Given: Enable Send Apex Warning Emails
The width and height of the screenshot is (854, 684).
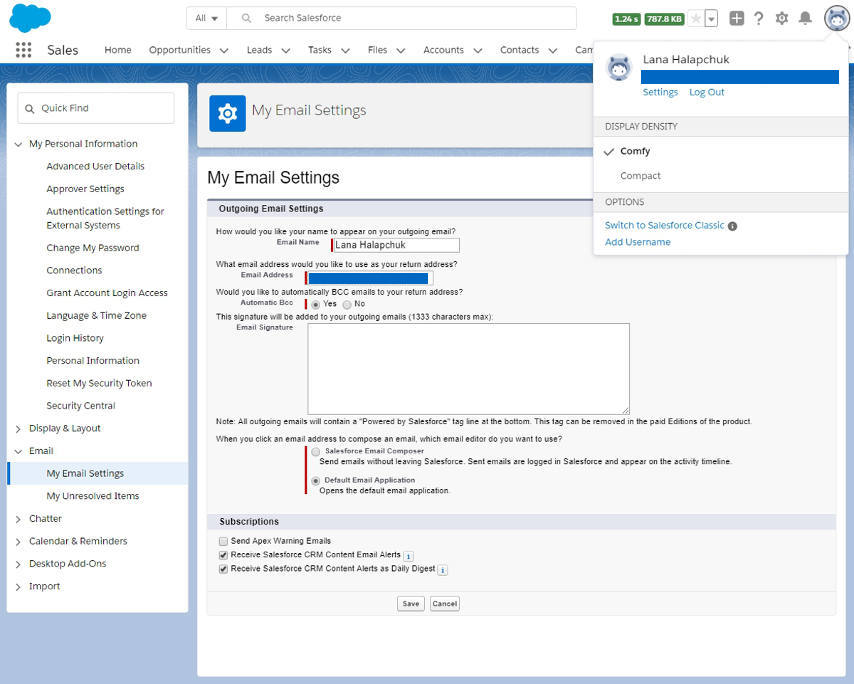Looking at the screenshot, I should click(x=224, y=540).
